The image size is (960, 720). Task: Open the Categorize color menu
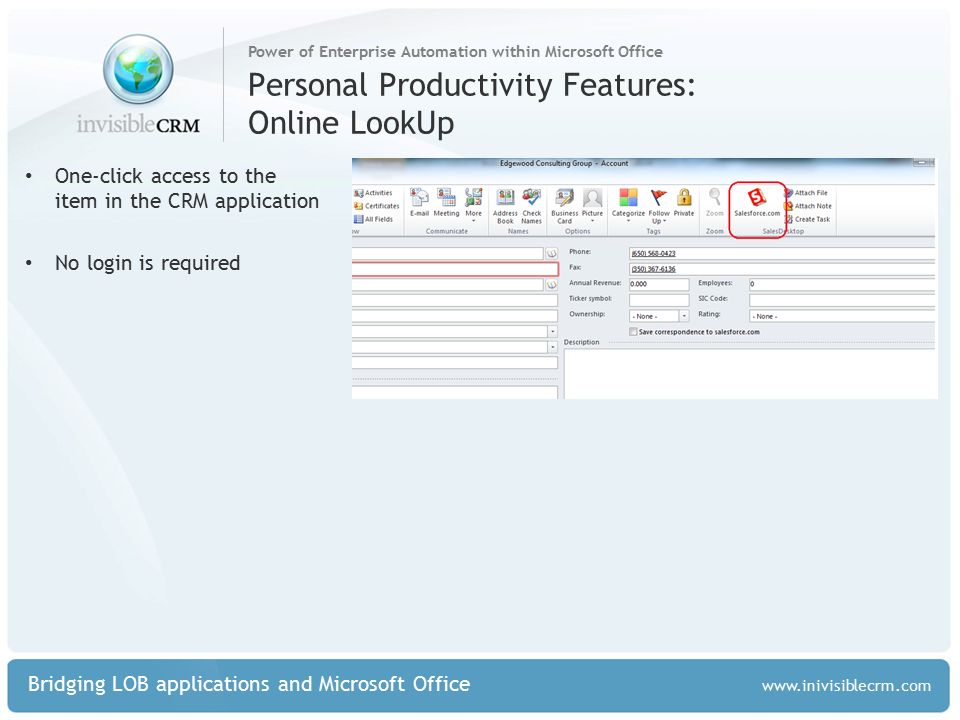tap(628, 204)
